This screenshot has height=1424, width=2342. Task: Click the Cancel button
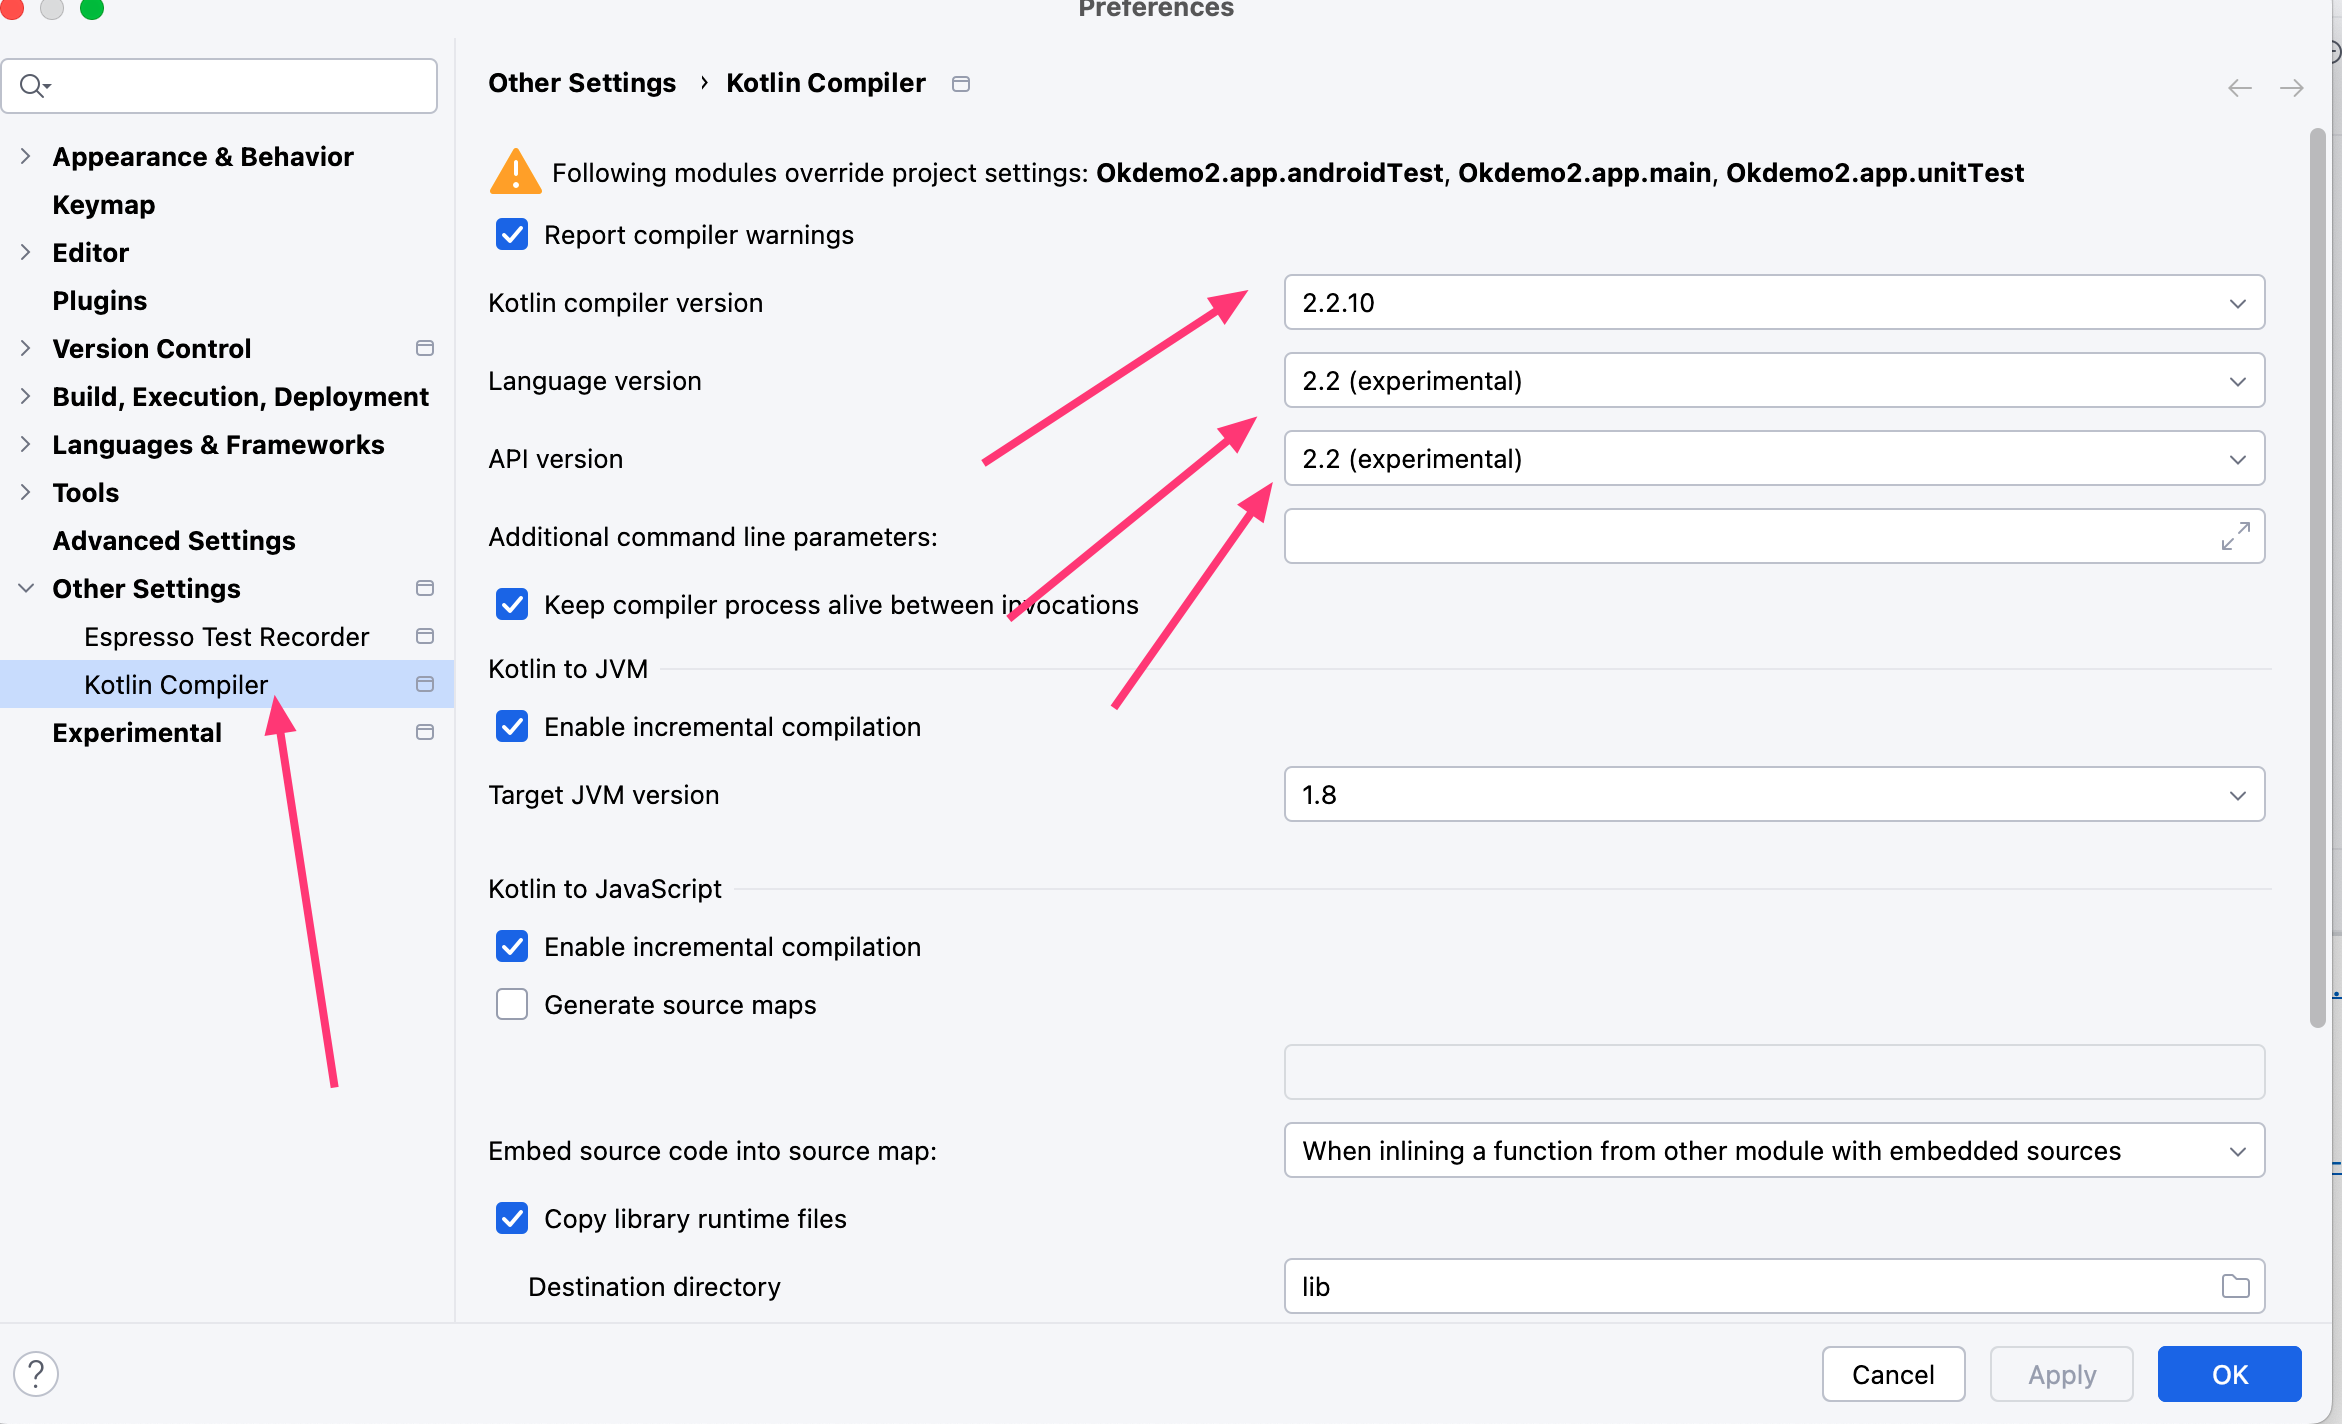click(1892, 1374)
